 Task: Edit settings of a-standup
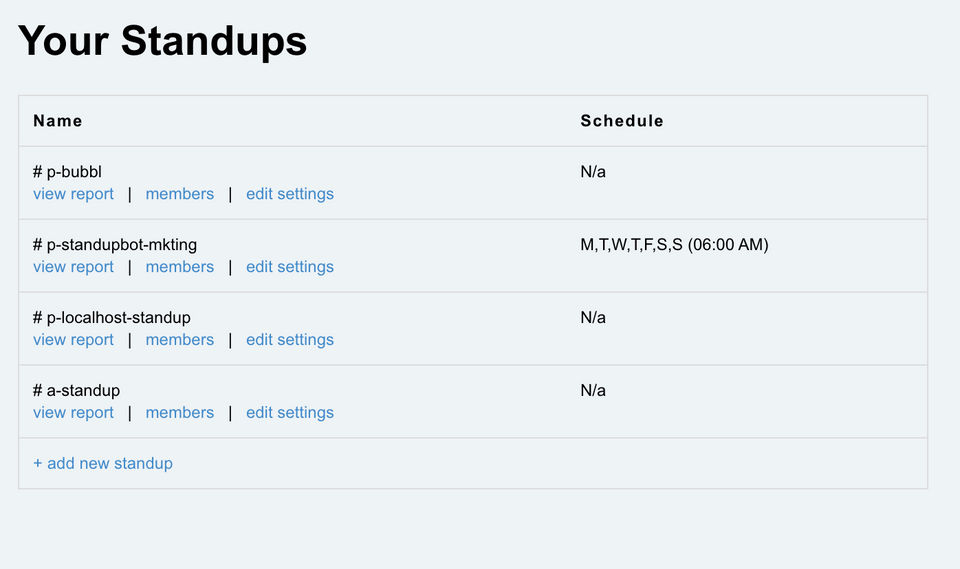[290, 413]
